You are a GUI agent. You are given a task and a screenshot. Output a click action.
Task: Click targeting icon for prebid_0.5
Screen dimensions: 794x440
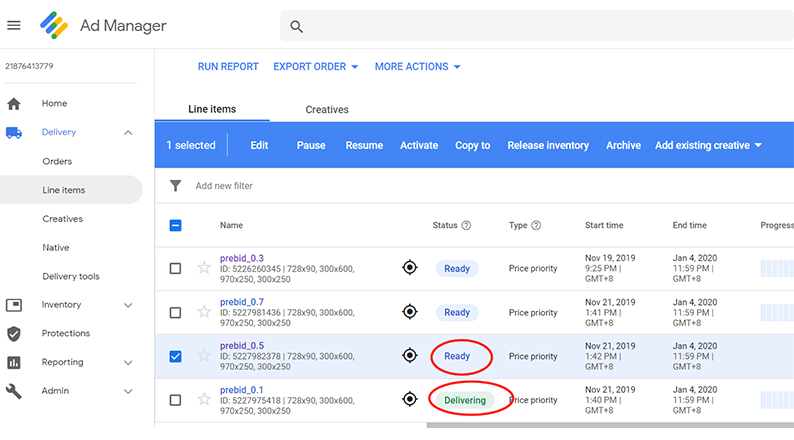[410, 355]
